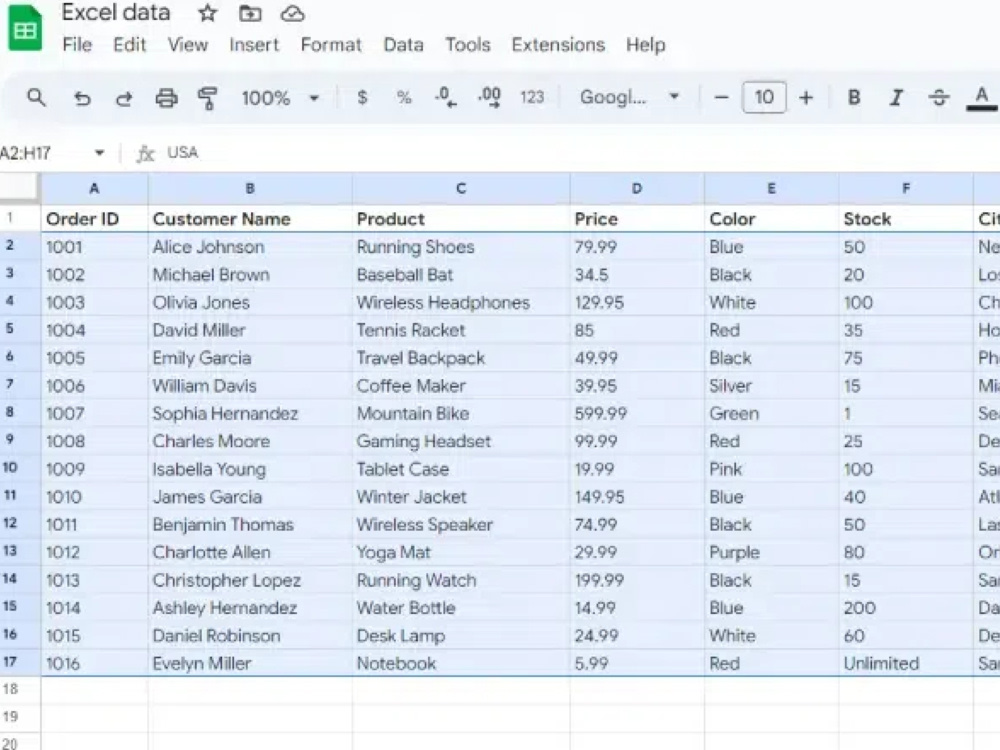Open the Insert menu

tap(254, 45)
